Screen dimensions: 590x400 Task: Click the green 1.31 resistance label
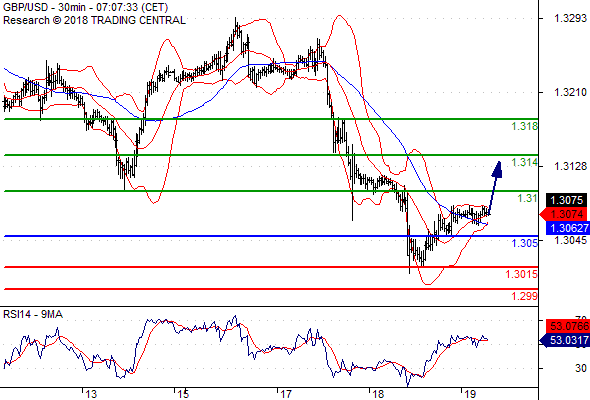(528, 198)
